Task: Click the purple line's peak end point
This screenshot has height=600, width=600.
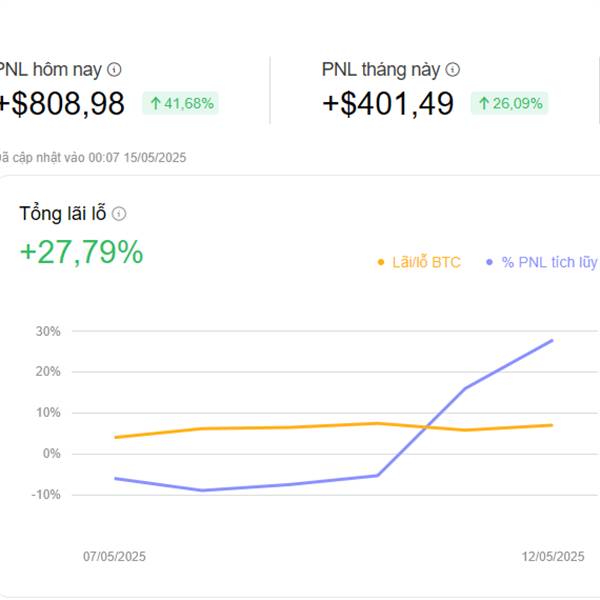Action: pyautogui.click(x=552, y=340)
